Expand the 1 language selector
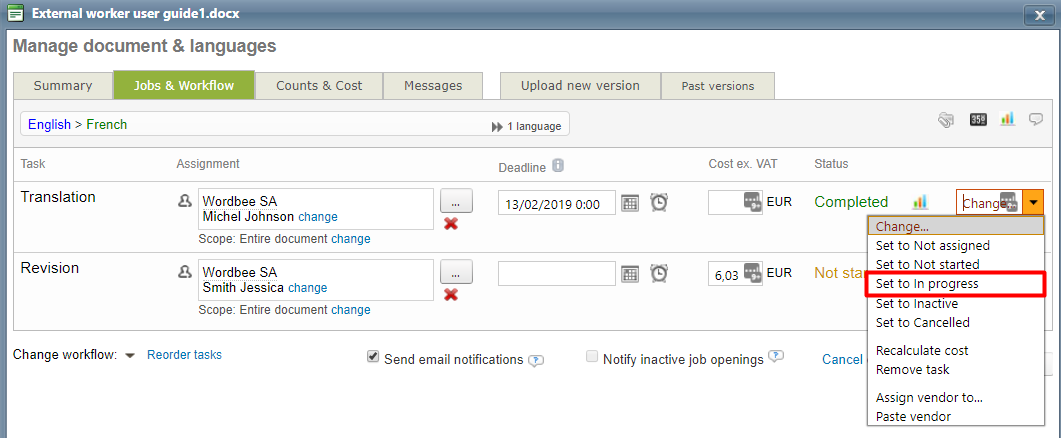This screenshot has height=438, width=1061. click(526, 126)
